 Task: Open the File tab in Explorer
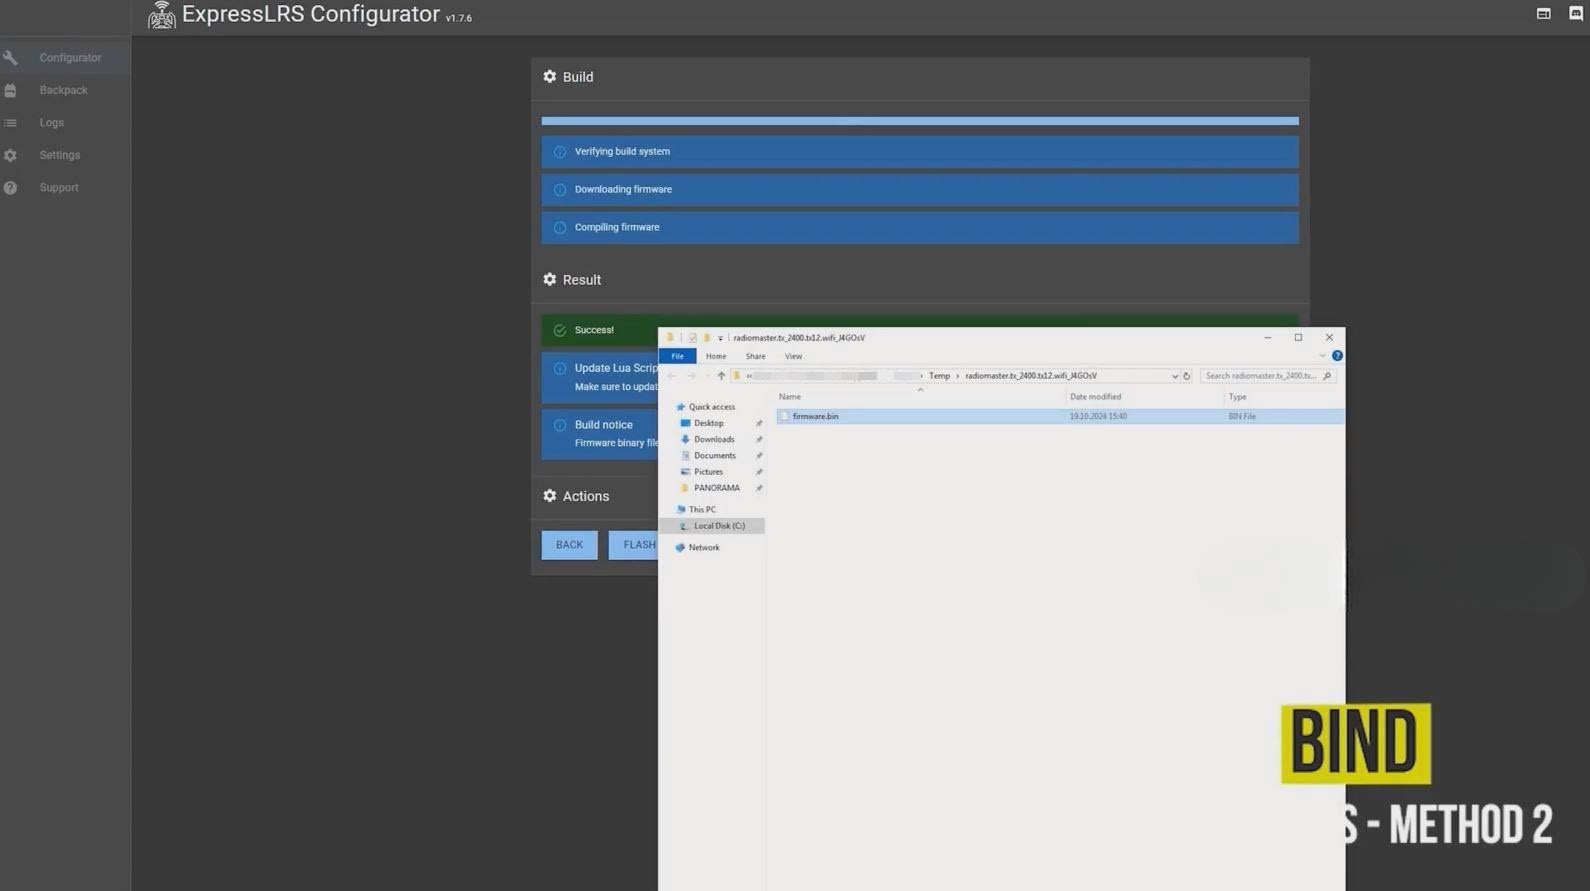point(677,356)
